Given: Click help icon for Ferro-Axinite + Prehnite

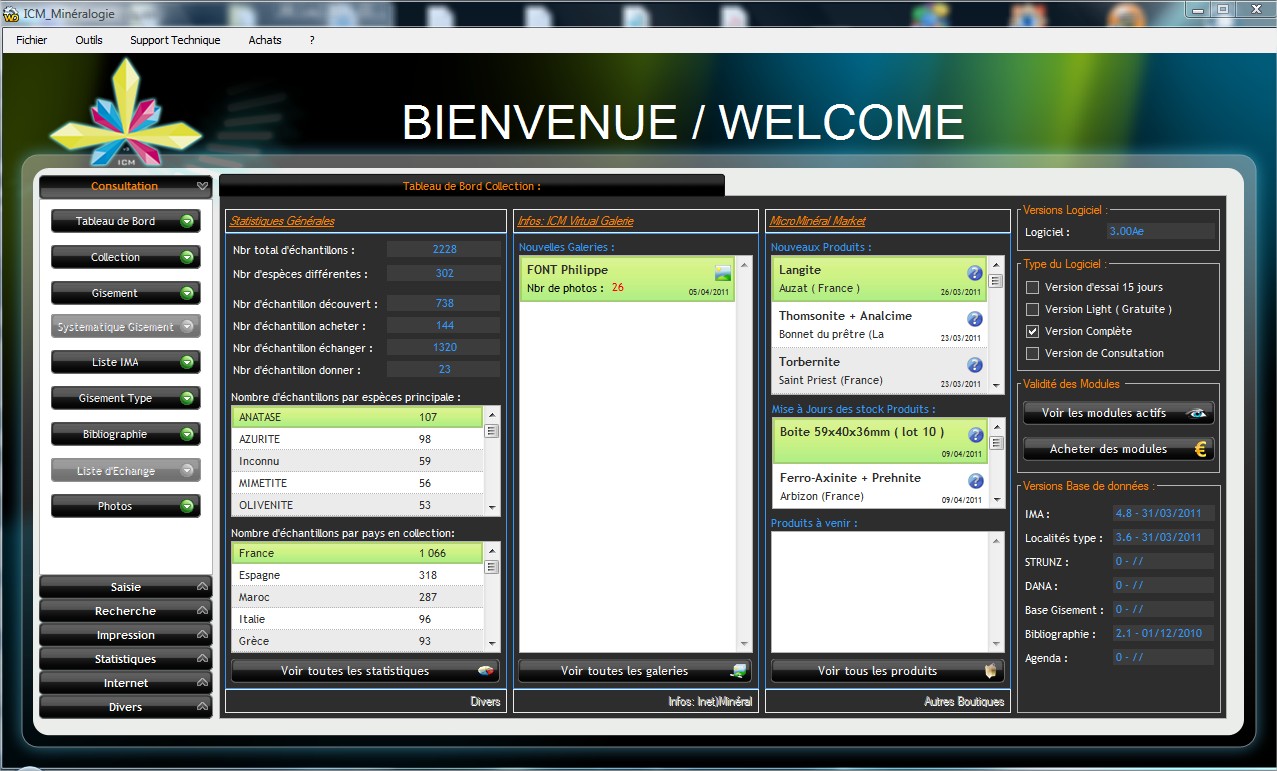Looking at the screenshot, I should pyautogui.click(x=975, y=481).
